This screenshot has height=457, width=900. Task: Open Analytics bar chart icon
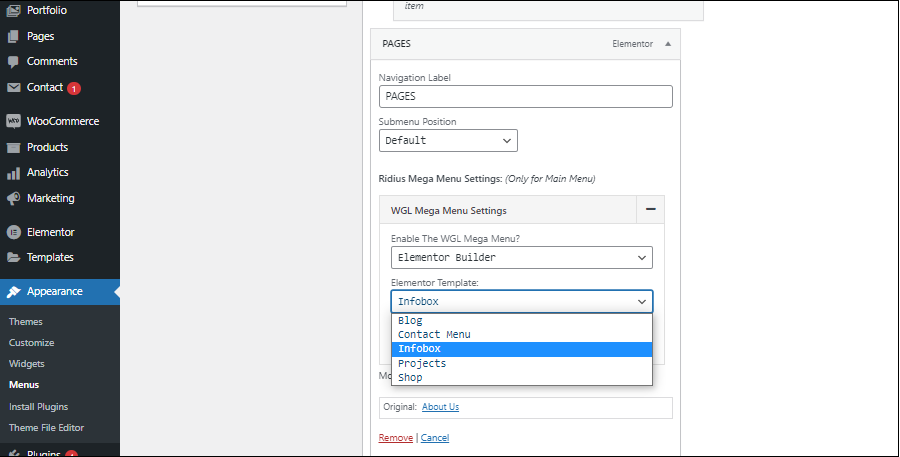tap(13, 173)
